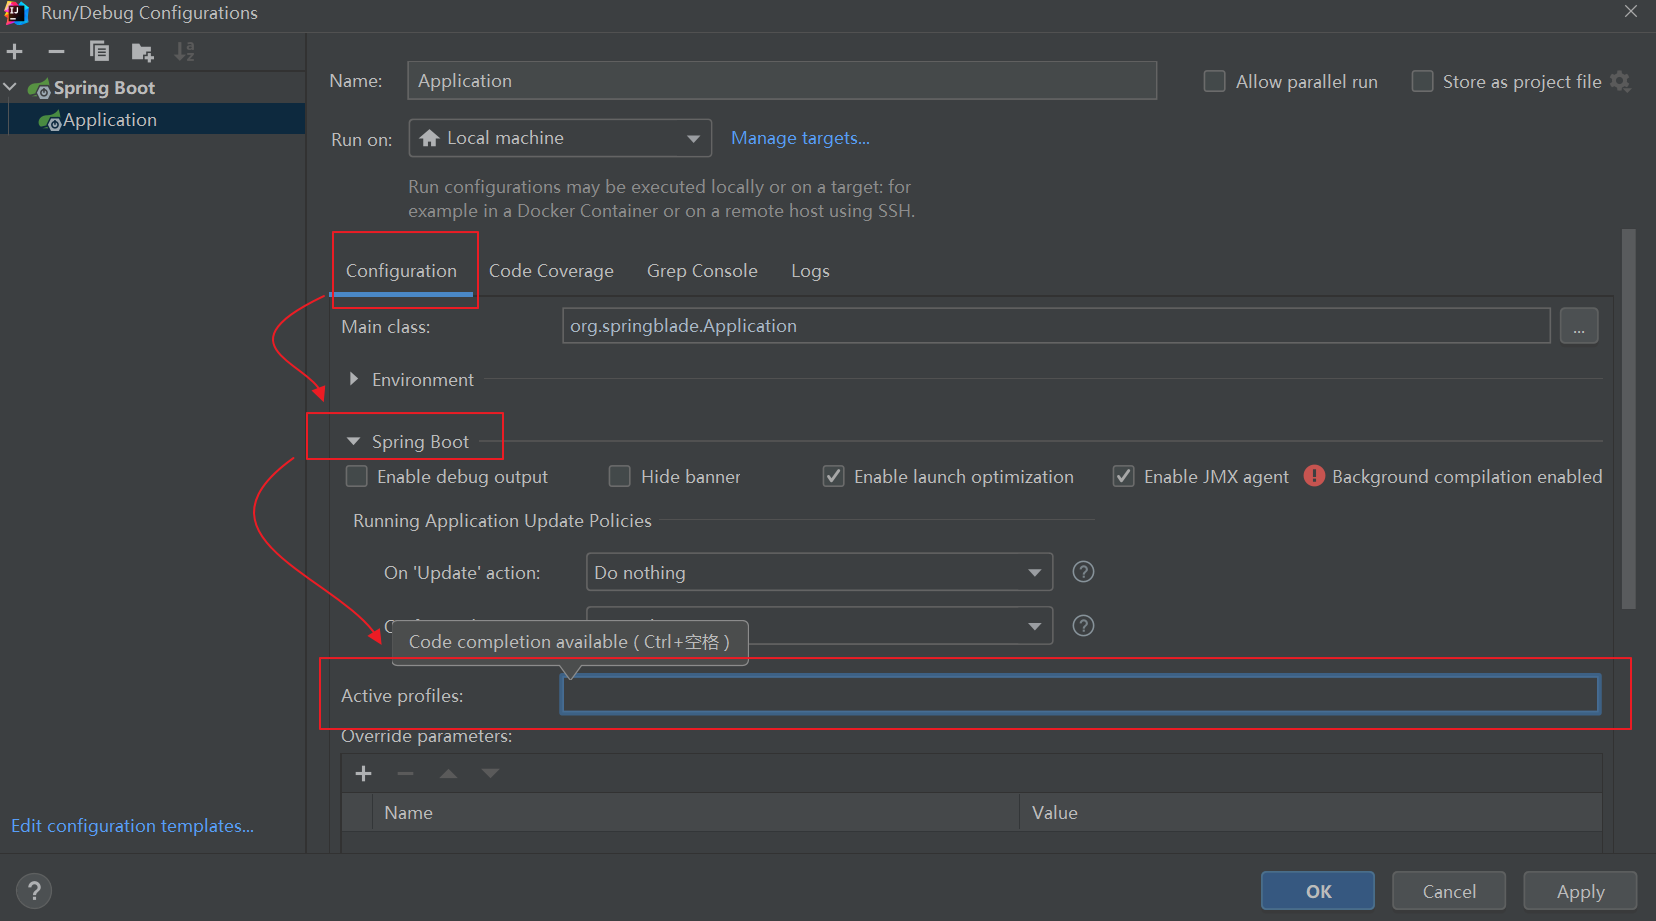Click the Main class text field
This screenshot has height=921, width=1656.
click(1056, 326)
